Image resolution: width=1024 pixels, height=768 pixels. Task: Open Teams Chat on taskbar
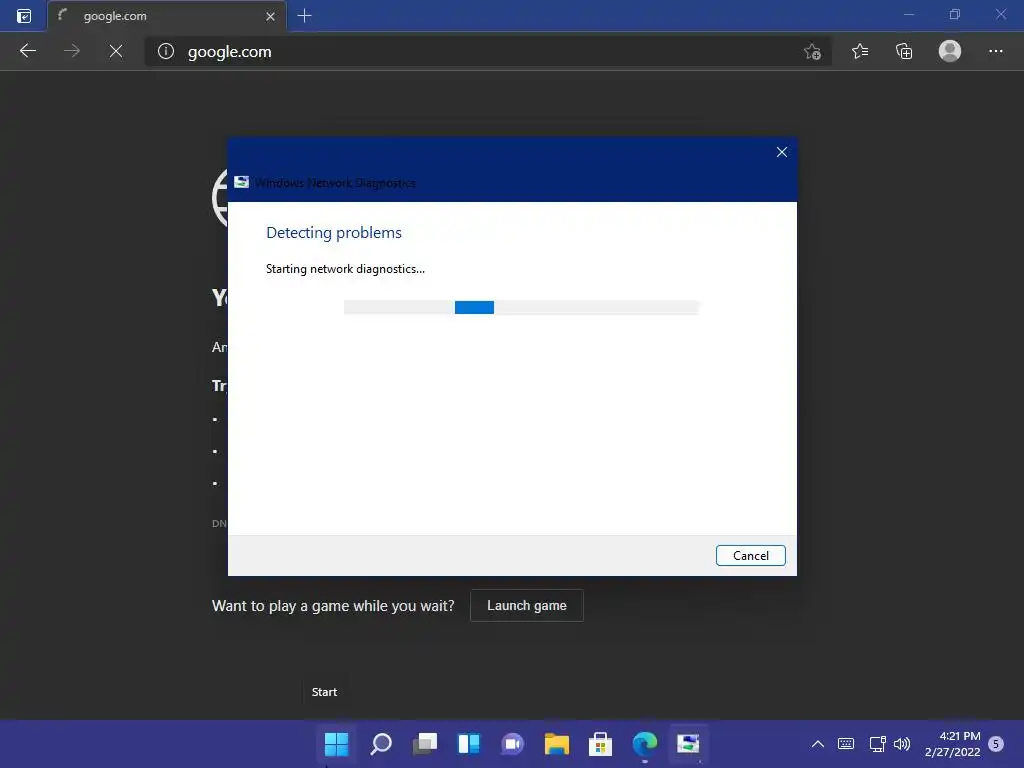pos(513,743)
